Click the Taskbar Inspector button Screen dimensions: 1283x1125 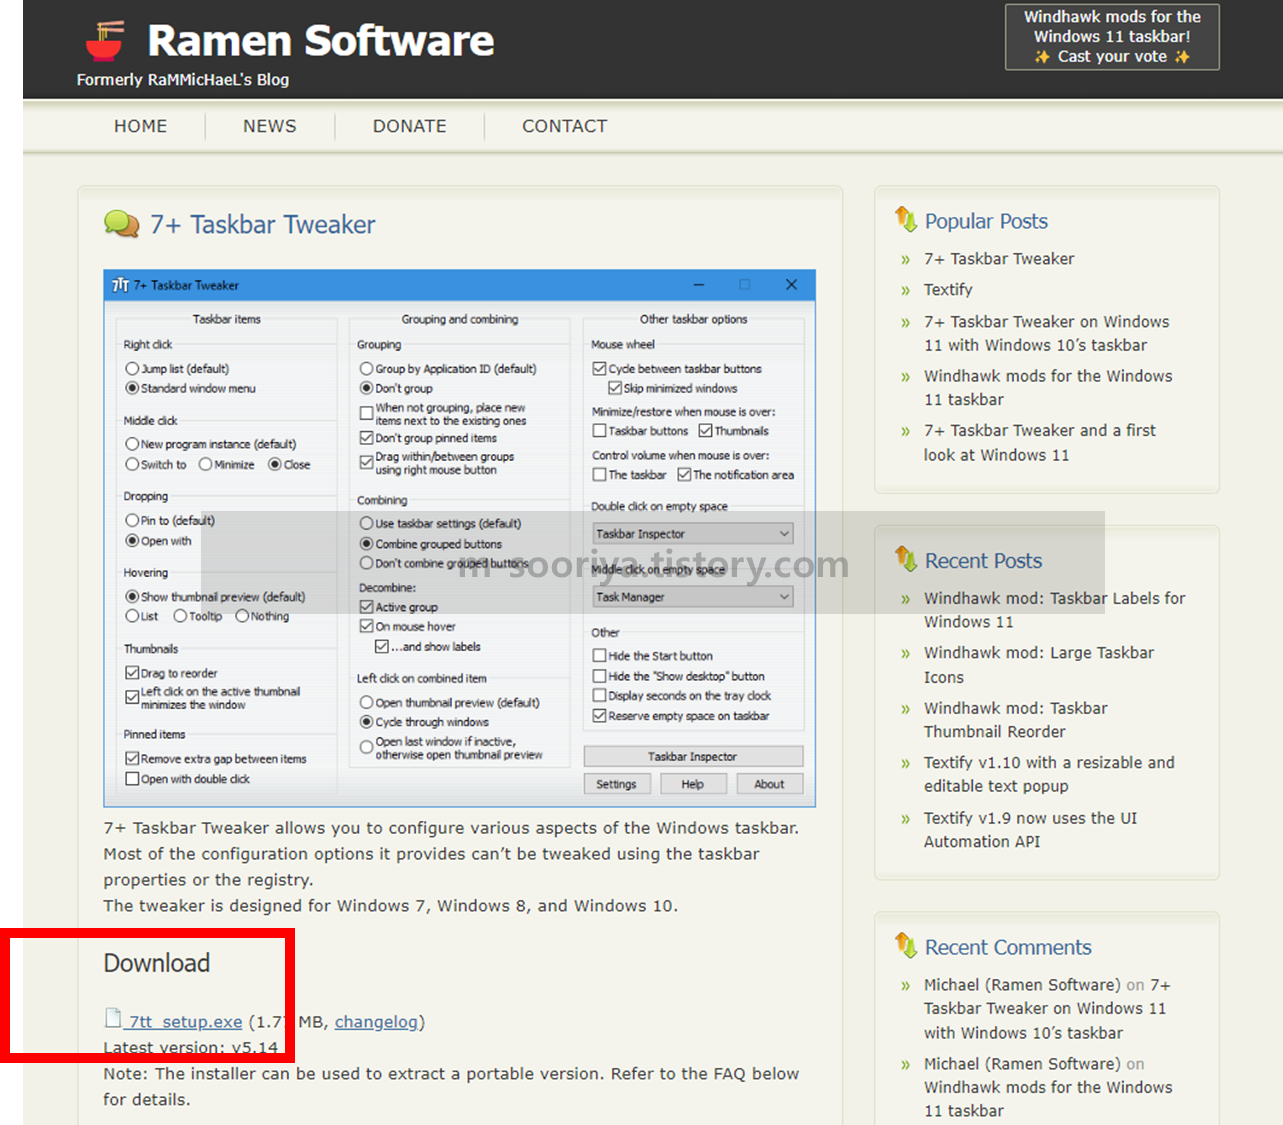pos(693,756)
